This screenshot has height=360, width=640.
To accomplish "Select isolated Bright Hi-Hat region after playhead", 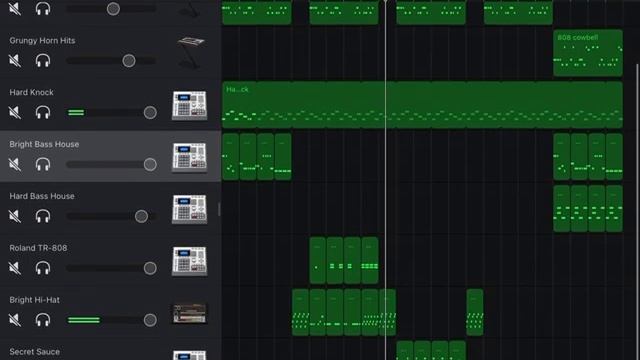I will click(475, 312).
